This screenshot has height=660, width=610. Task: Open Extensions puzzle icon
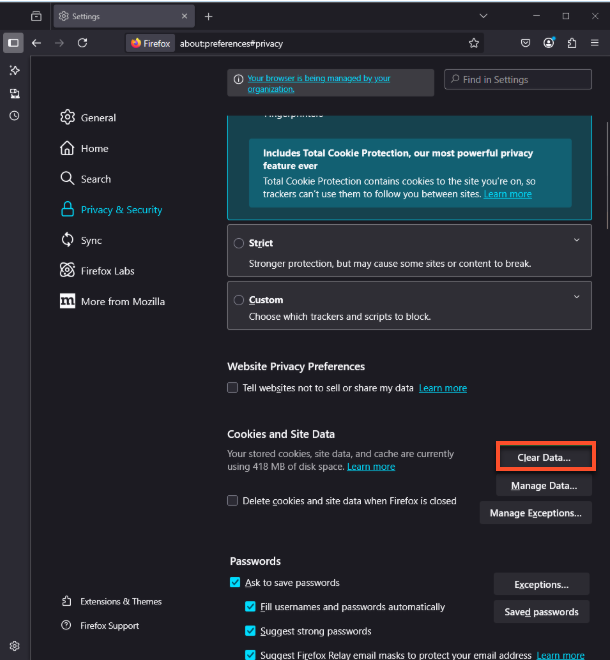coord(572,43)
